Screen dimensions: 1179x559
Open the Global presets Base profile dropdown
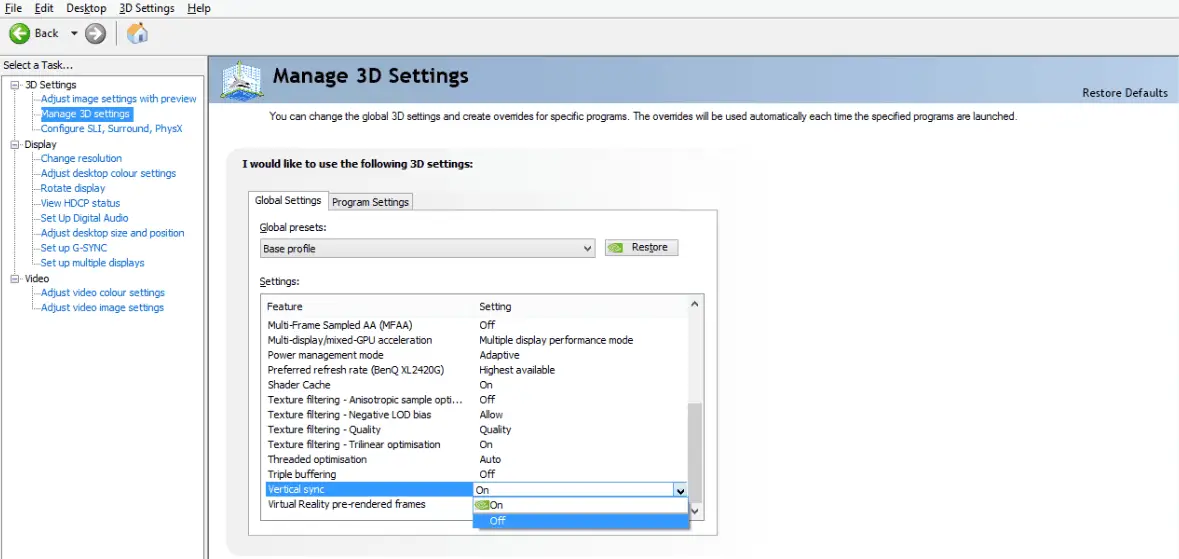[427, 248]
